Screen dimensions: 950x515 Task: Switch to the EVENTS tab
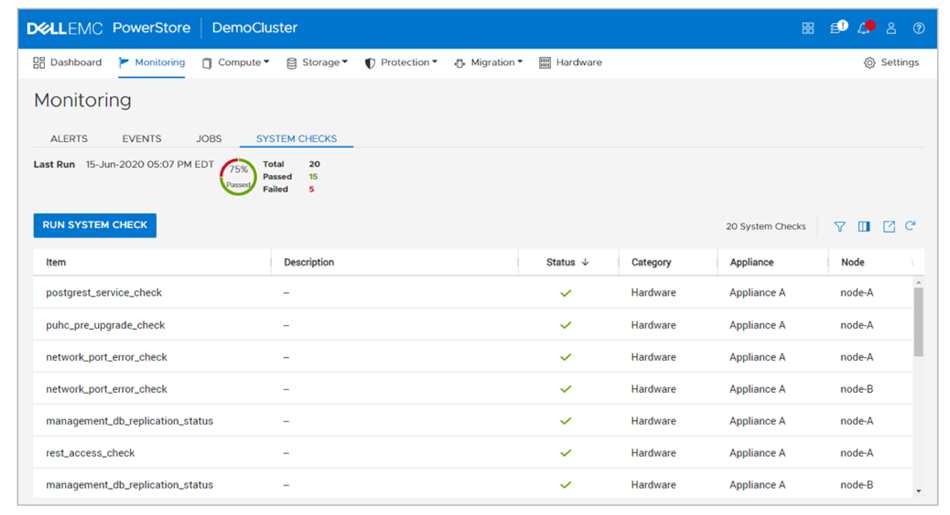tap(142, 139)
